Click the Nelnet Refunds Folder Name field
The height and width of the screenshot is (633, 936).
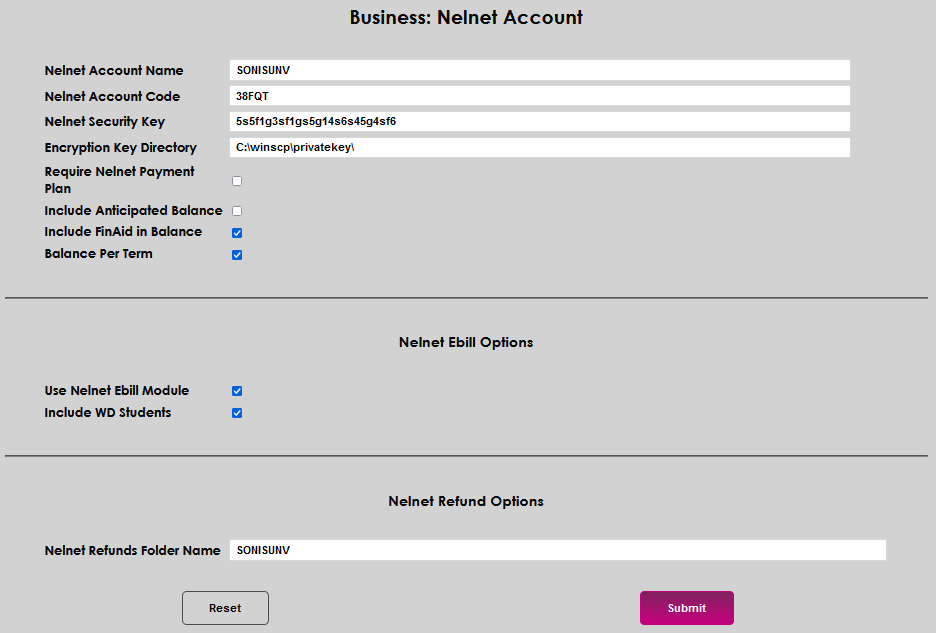(x=557, y=549)
